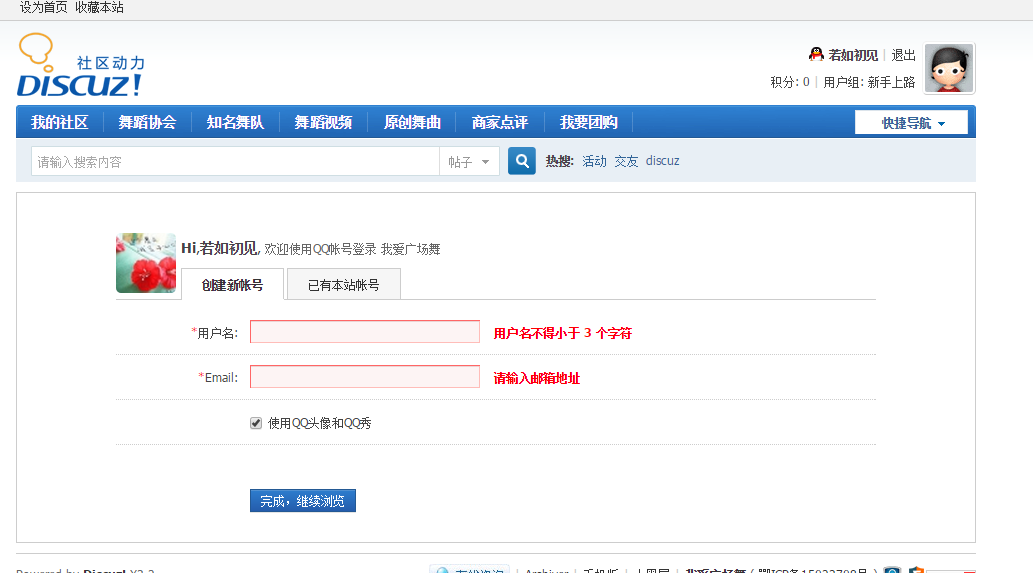
Task: Click the Discuz! logo
Action: click(80, 65)
